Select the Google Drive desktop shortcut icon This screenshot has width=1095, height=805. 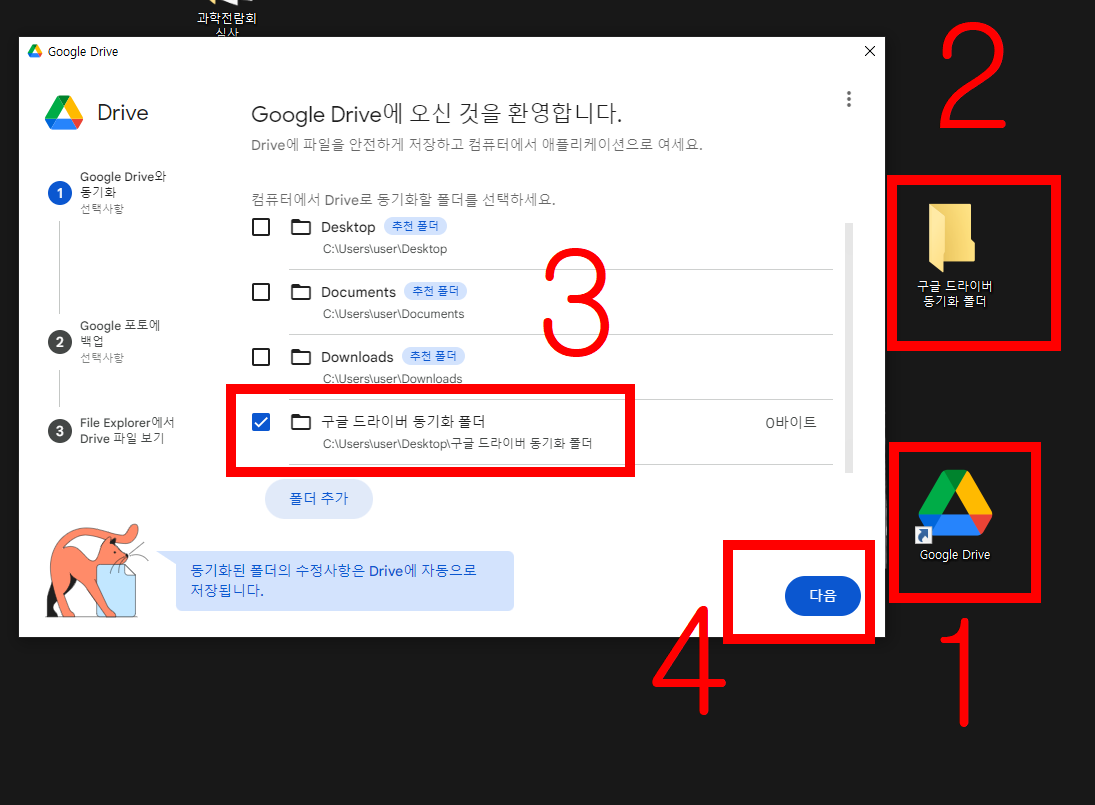click(x=955, y=515)
